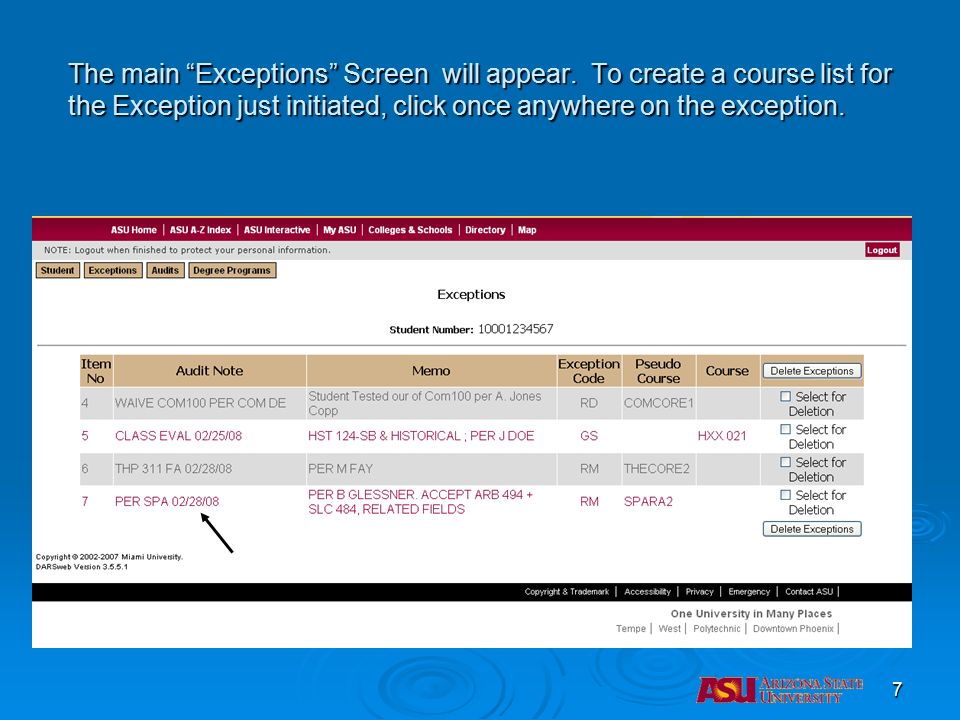
Task: Select exception WAIVE COM100 PER COM DE
Action: [x=200, y=403]
